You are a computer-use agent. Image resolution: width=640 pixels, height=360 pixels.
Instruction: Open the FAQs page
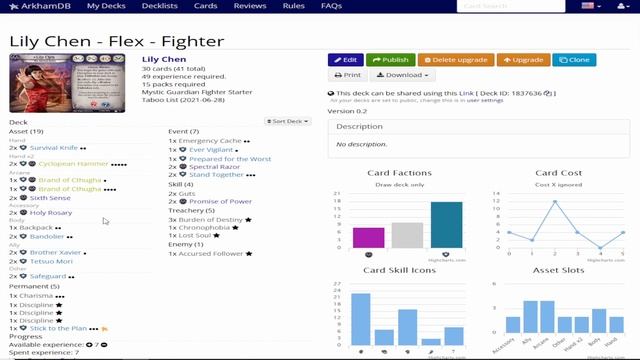[331, 6]
